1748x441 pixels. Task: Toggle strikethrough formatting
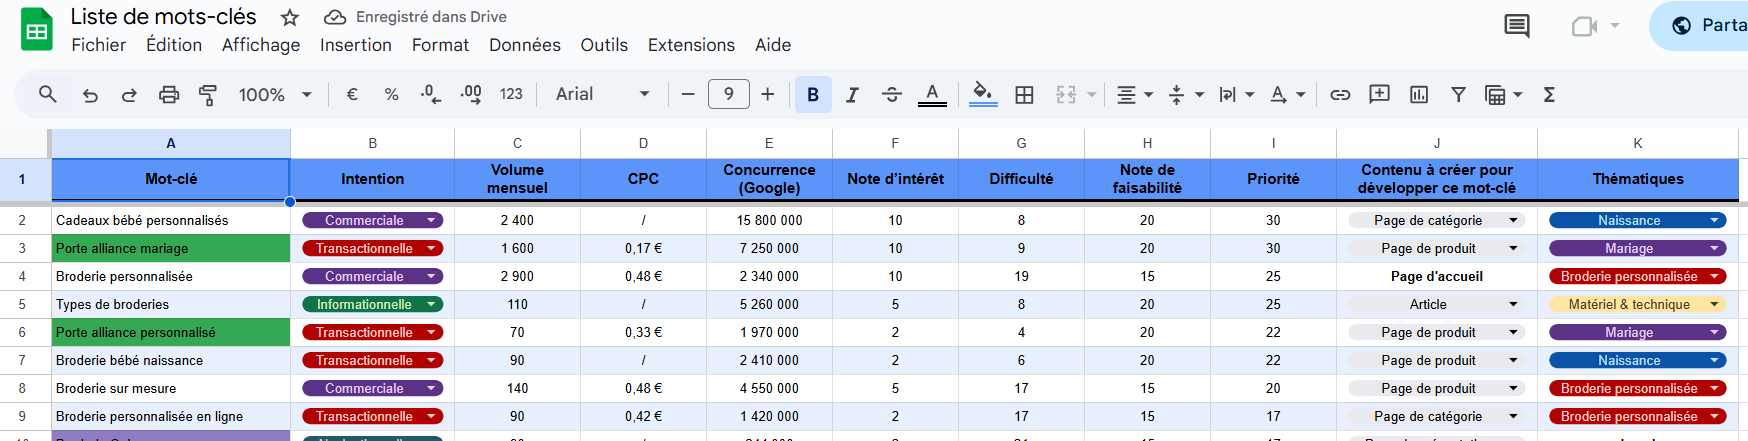(x=892, y=95)
